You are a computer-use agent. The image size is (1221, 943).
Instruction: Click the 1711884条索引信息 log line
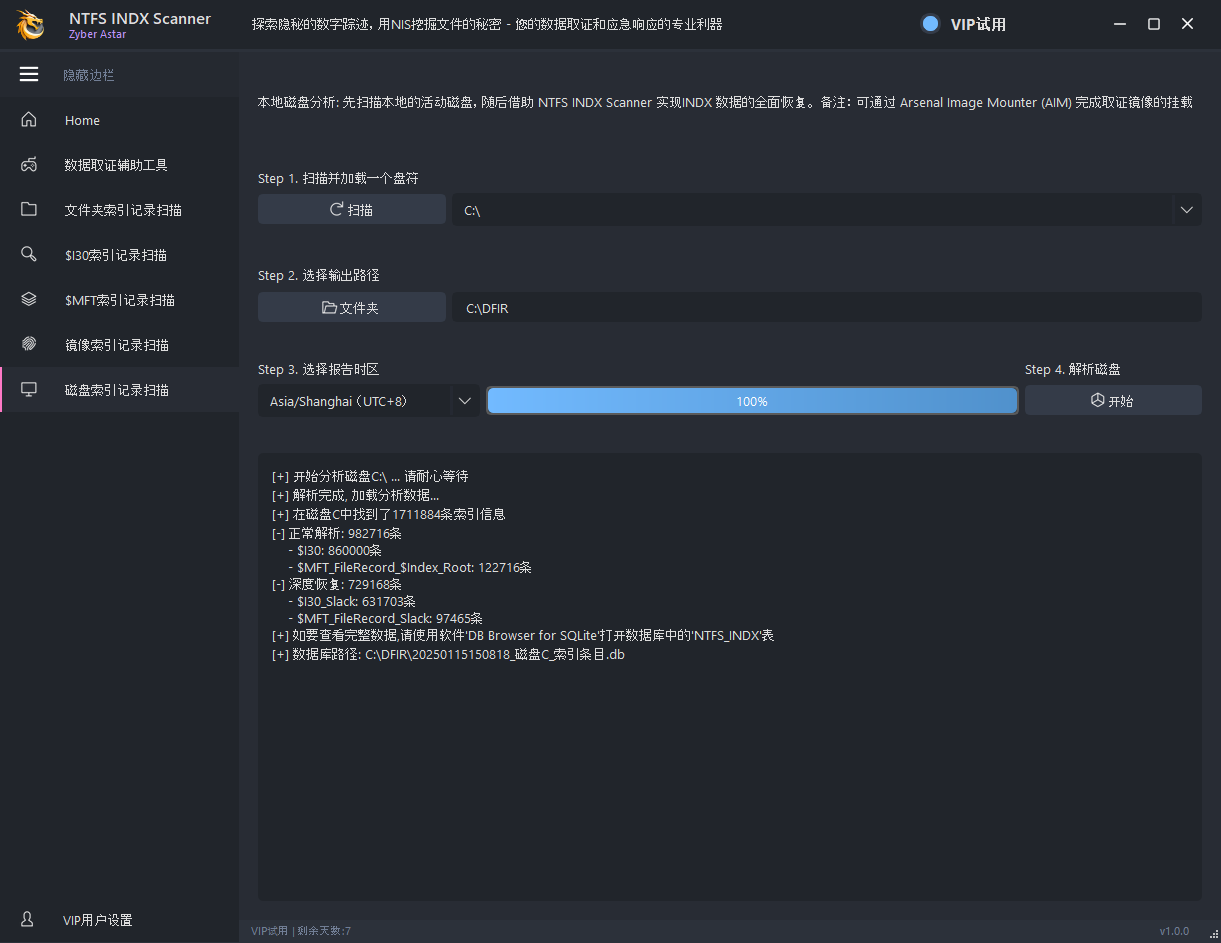pos(388,515)
